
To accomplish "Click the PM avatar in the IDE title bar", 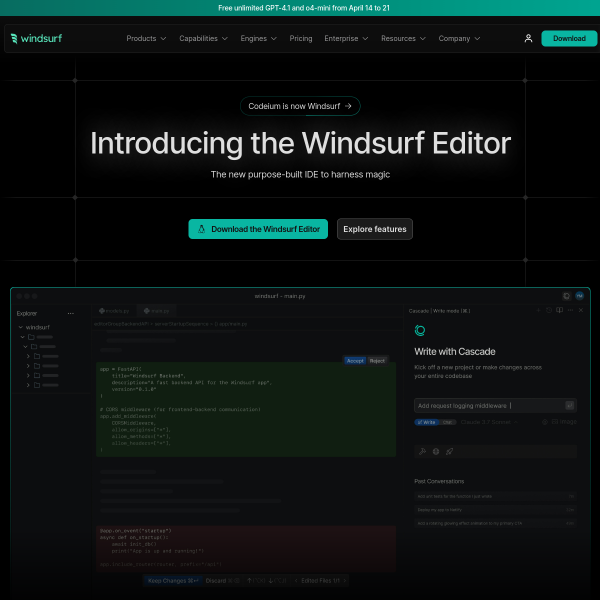I will [x=579, y=296].
